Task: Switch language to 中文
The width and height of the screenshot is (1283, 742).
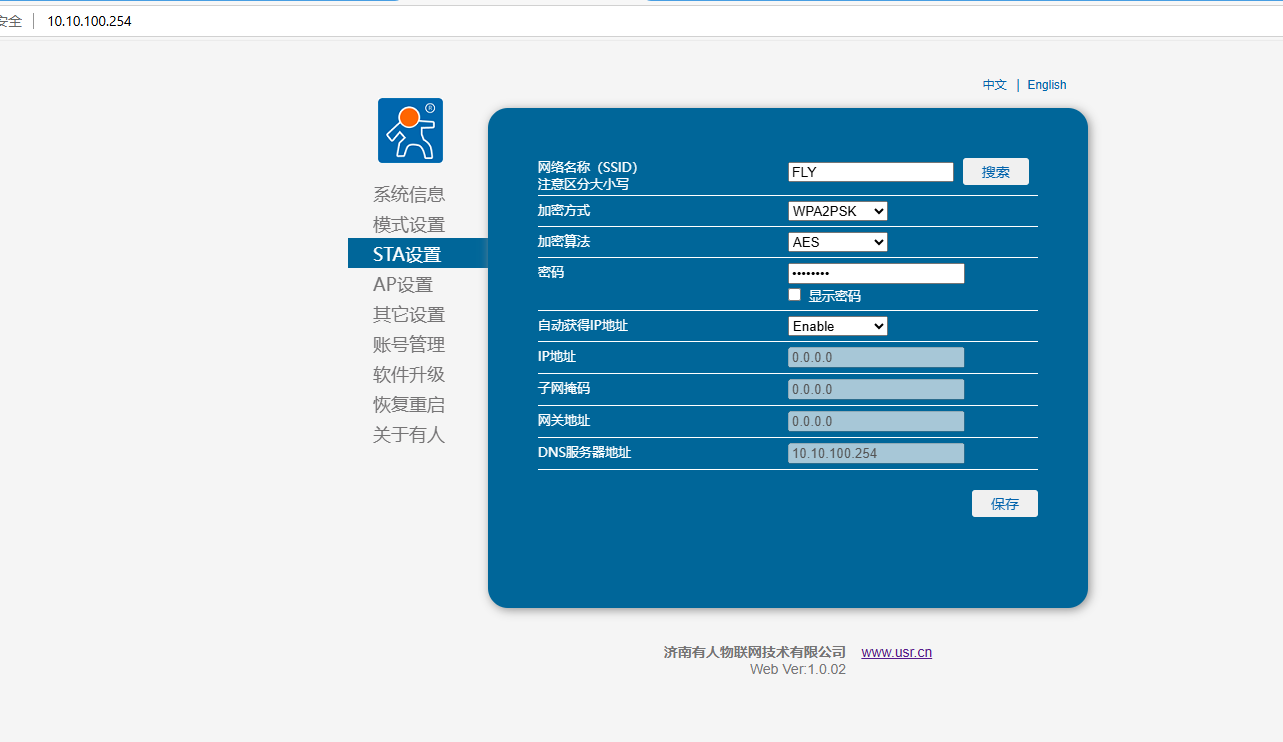Action: [x=994, y=85]
